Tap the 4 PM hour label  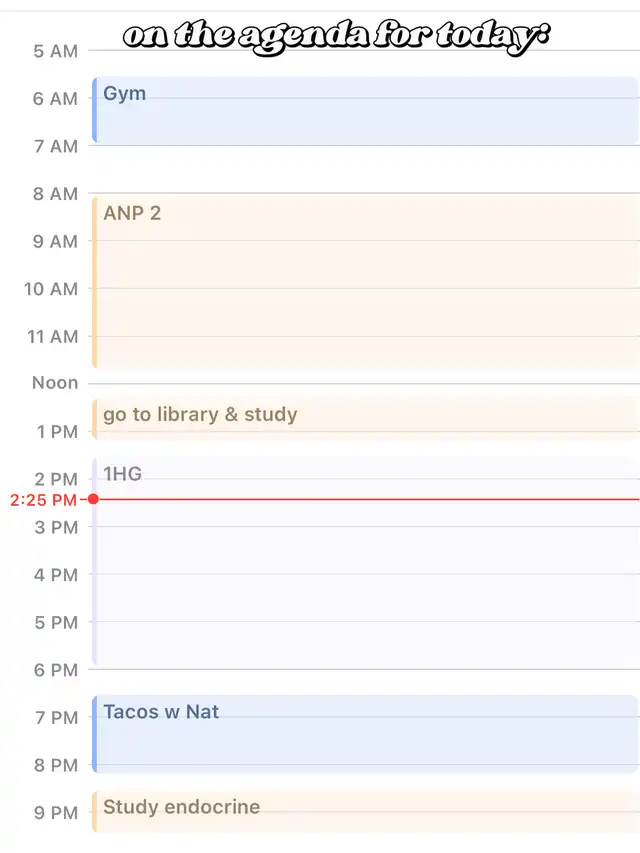click(55, 575)
